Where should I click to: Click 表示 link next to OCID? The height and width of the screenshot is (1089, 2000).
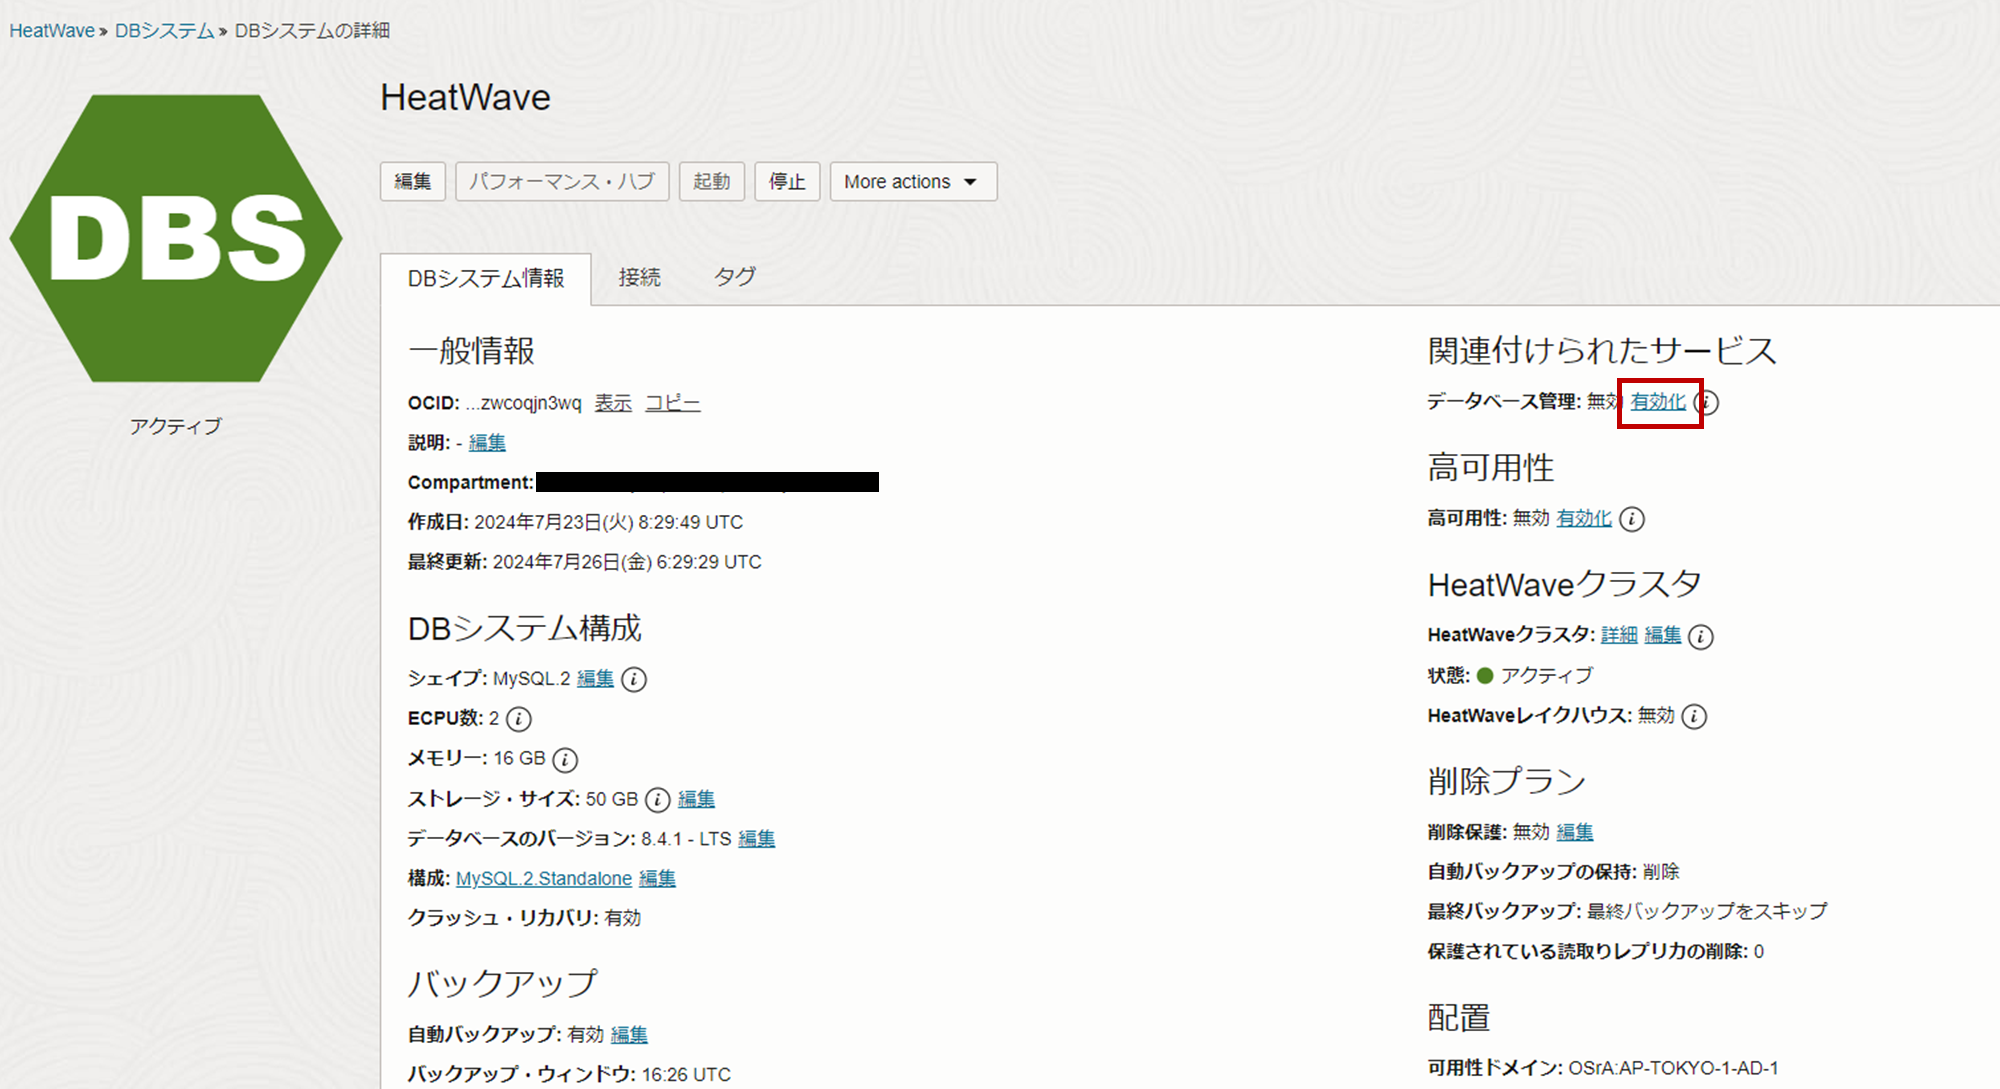click(613, 403)
